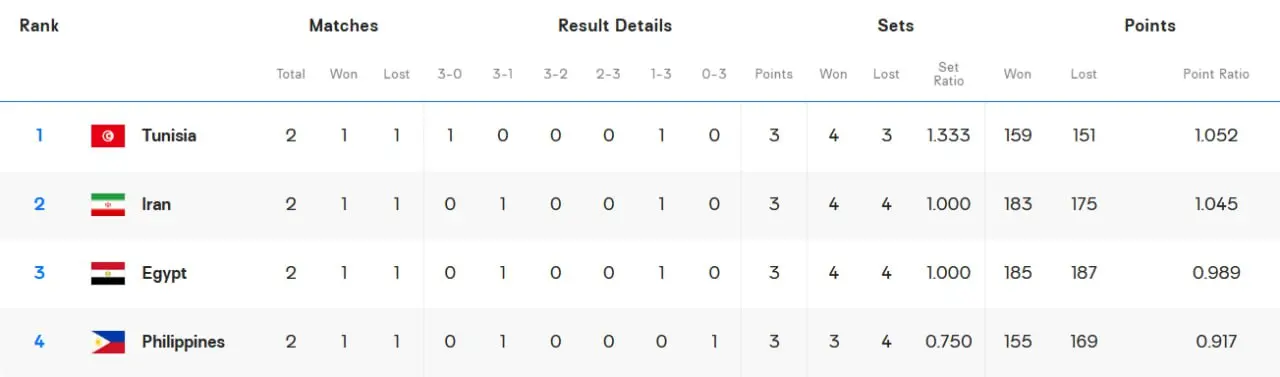Click Egypt's points won value 185

1018,273
